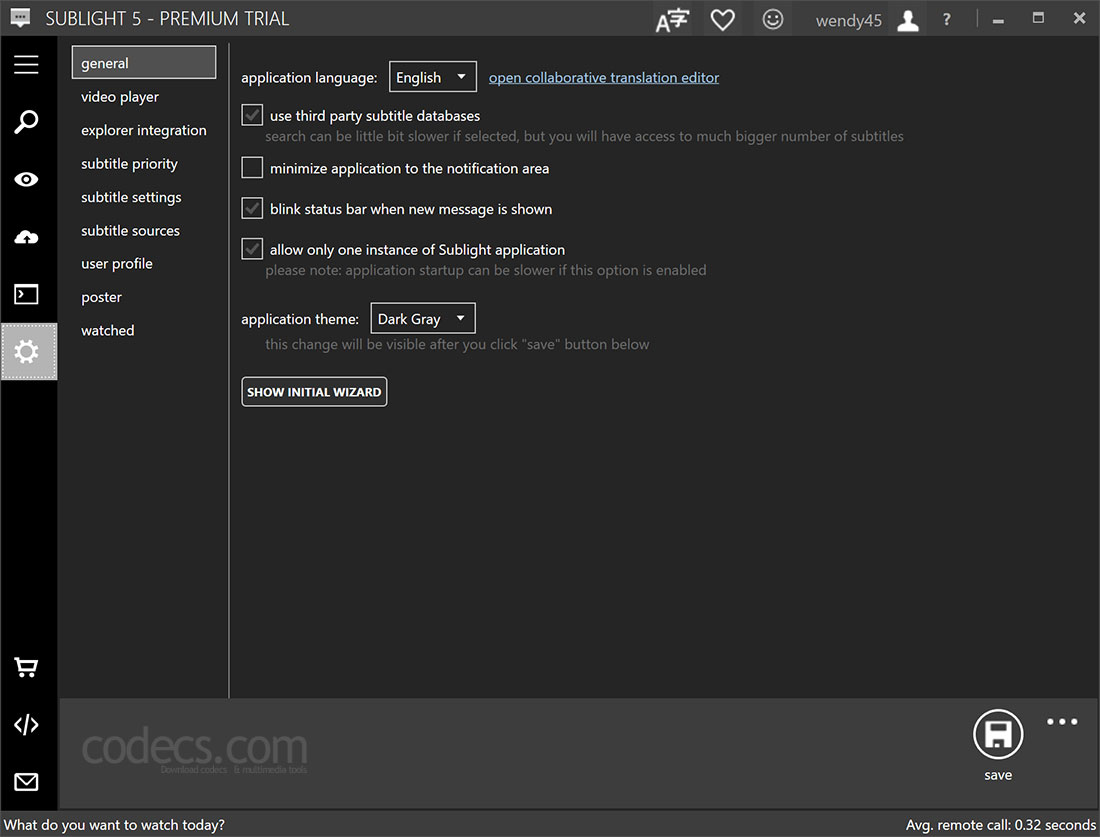
Task: Click the save floppy disk button
Action: pos(998,734)
